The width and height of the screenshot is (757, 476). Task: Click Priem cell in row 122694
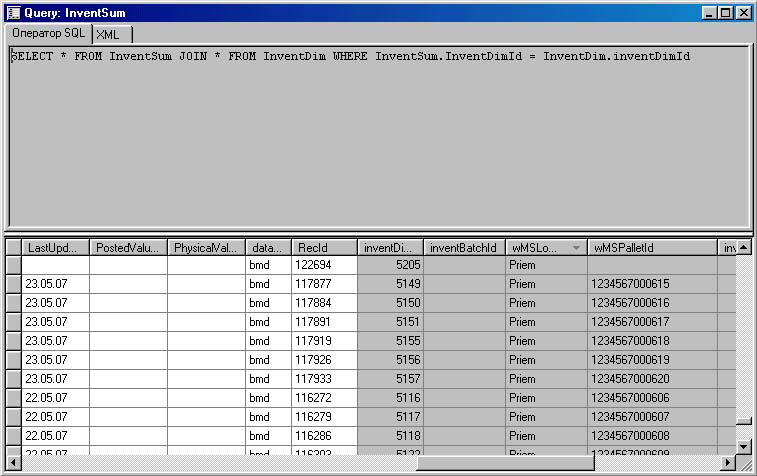coord(547,265)
